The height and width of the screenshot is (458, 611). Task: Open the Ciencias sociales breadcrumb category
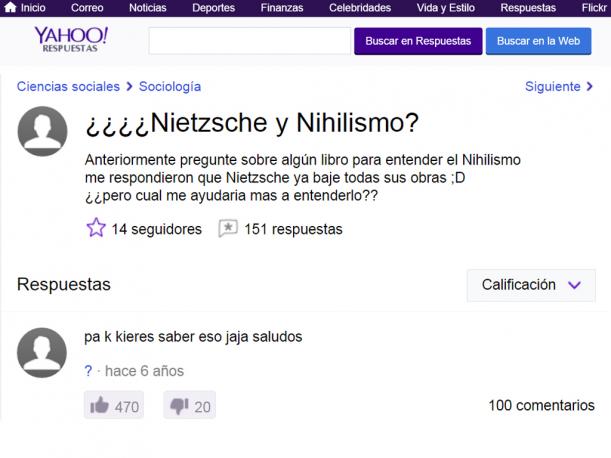[68, 86]
